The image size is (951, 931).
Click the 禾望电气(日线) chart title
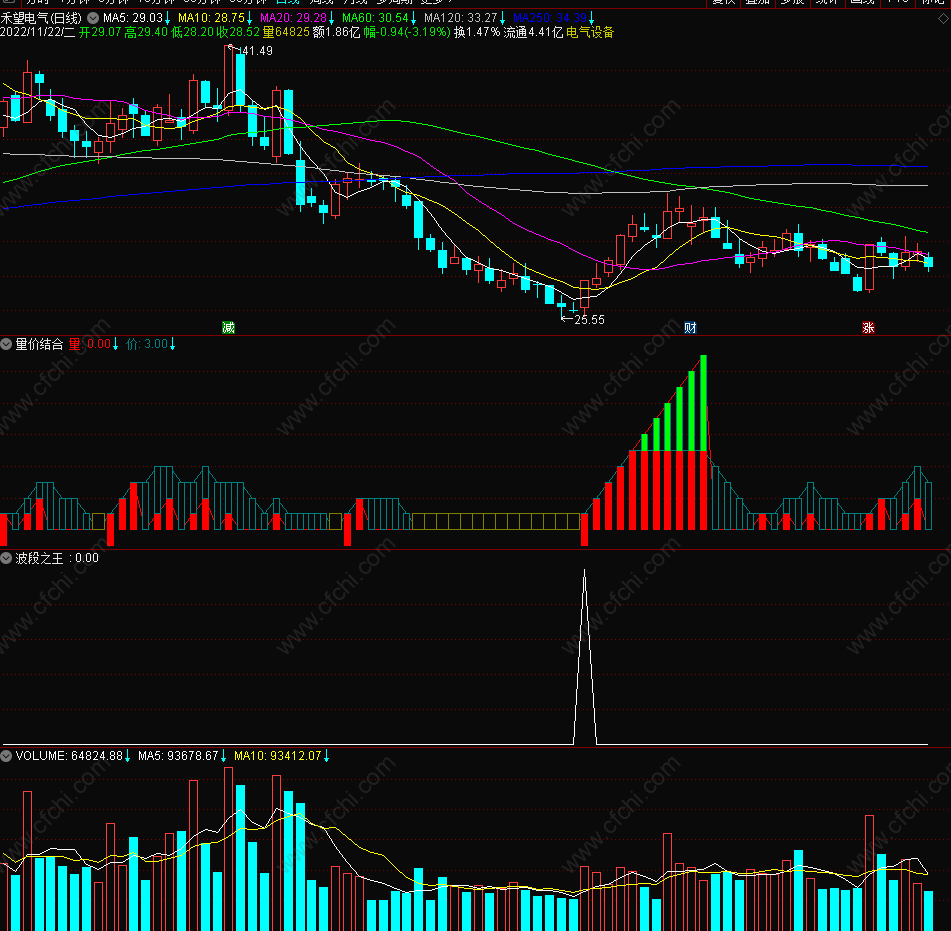(x=41, y=18)
